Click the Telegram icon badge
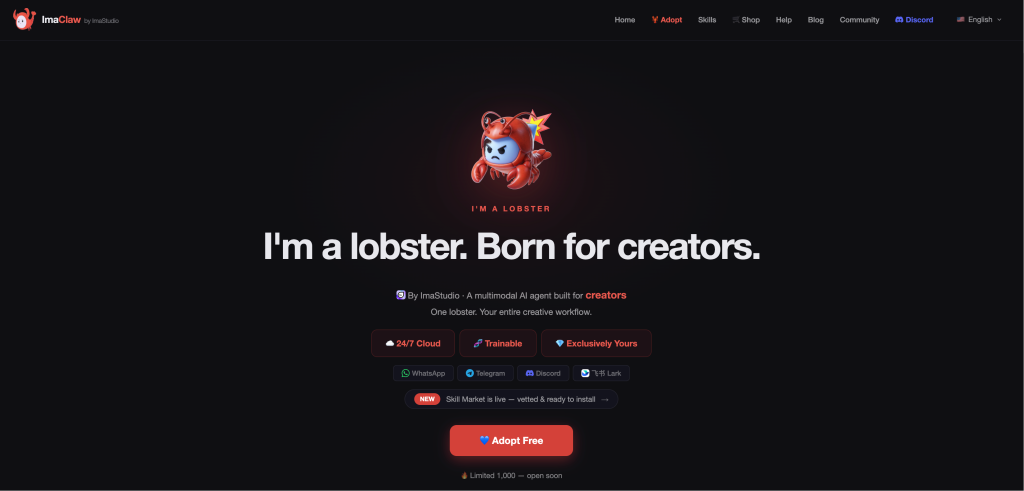1024x491 pixels. click(485, 373)
